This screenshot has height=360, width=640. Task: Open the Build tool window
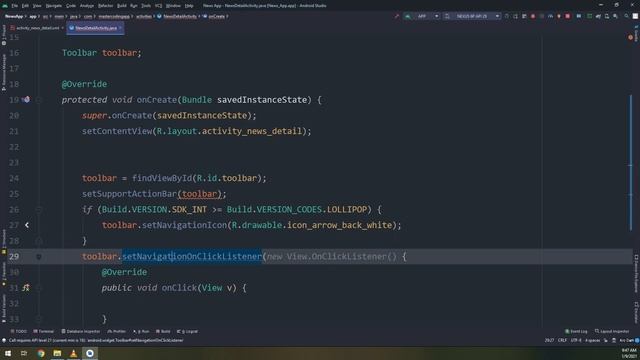163,331
